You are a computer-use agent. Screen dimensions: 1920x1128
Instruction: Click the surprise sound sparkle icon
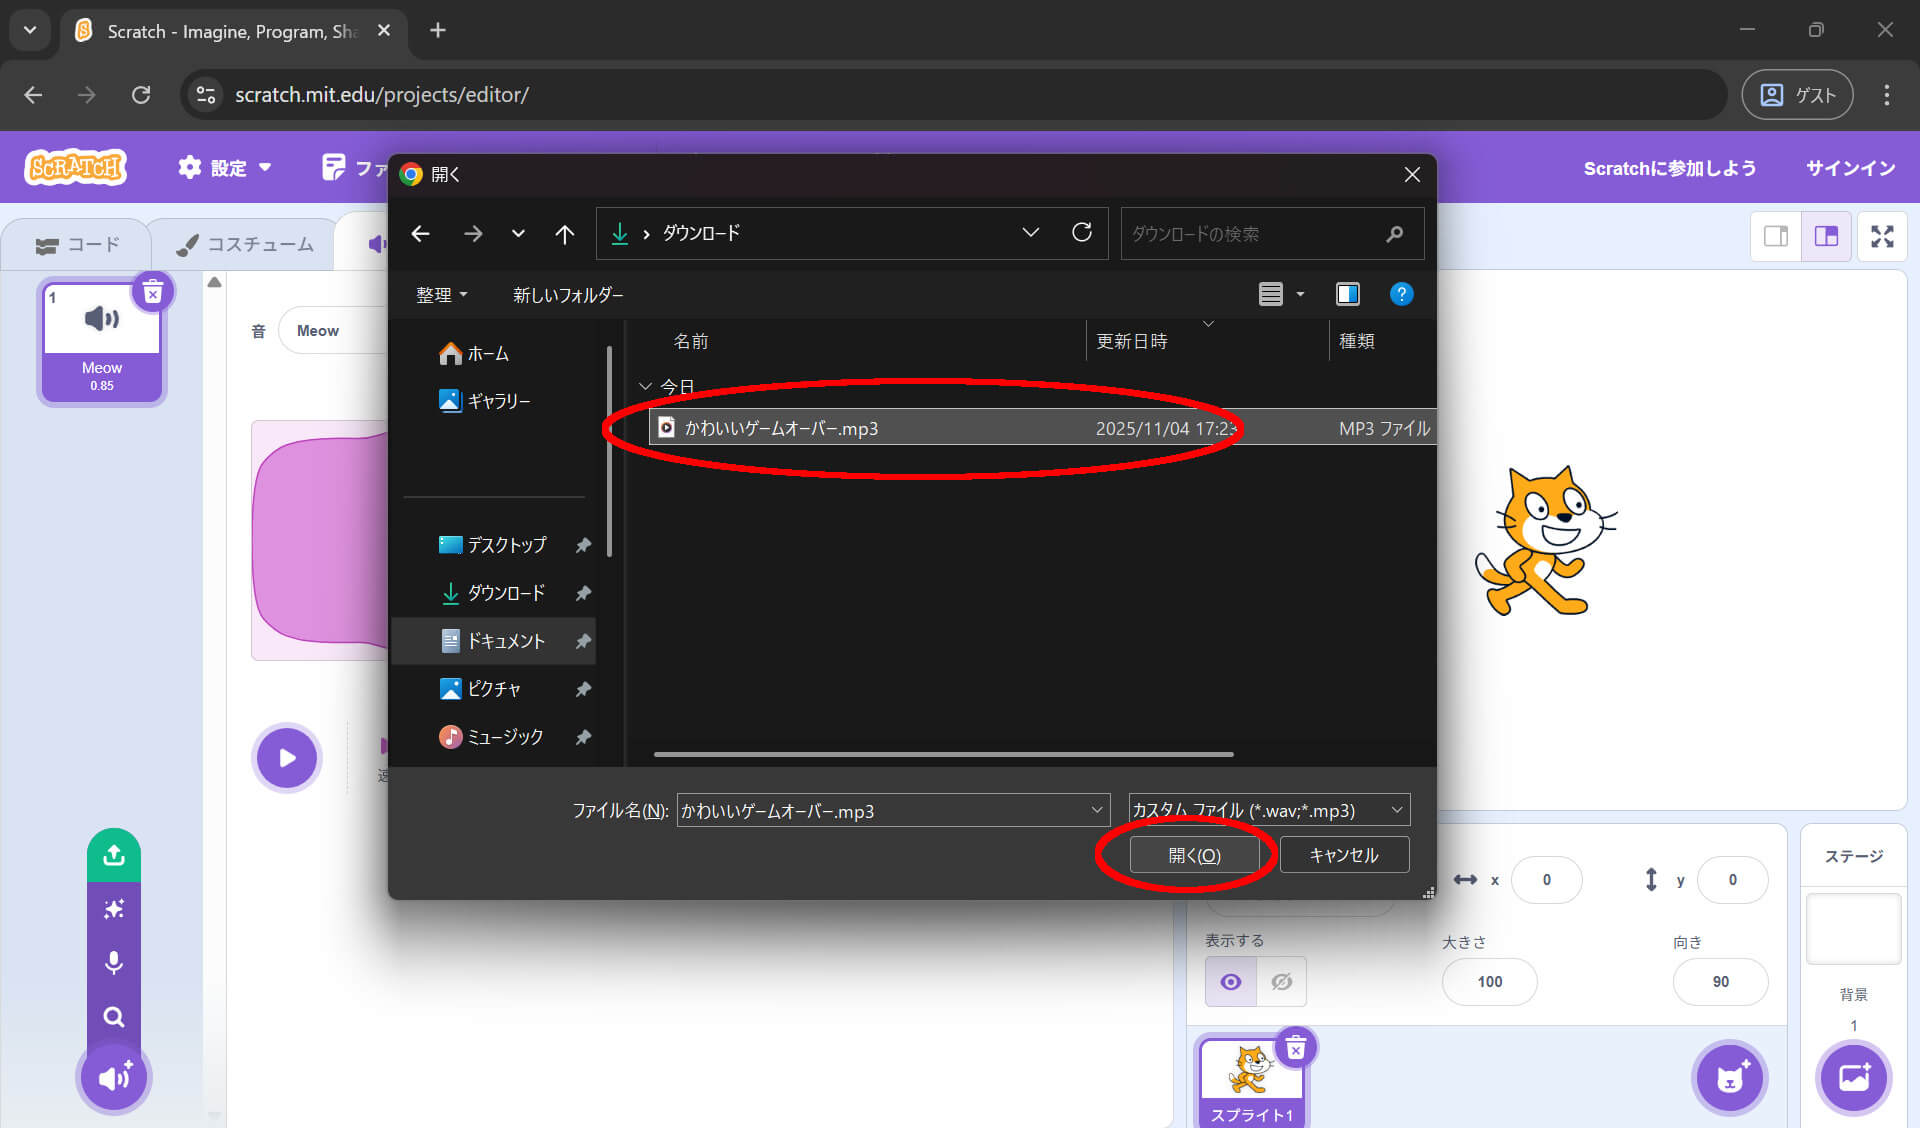pyautogui.click(x=114, y=909)
